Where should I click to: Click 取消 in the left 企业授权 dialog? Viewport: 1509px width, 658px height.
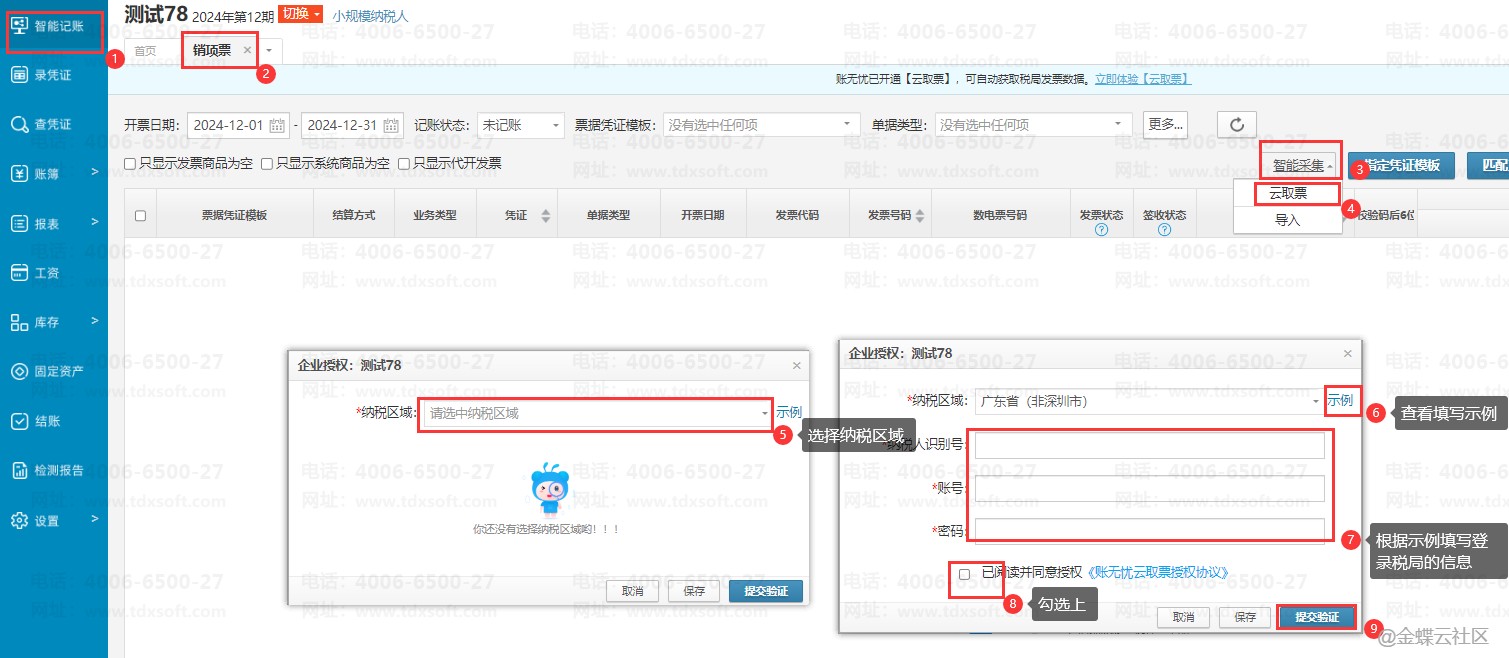(x=632, y=591)
